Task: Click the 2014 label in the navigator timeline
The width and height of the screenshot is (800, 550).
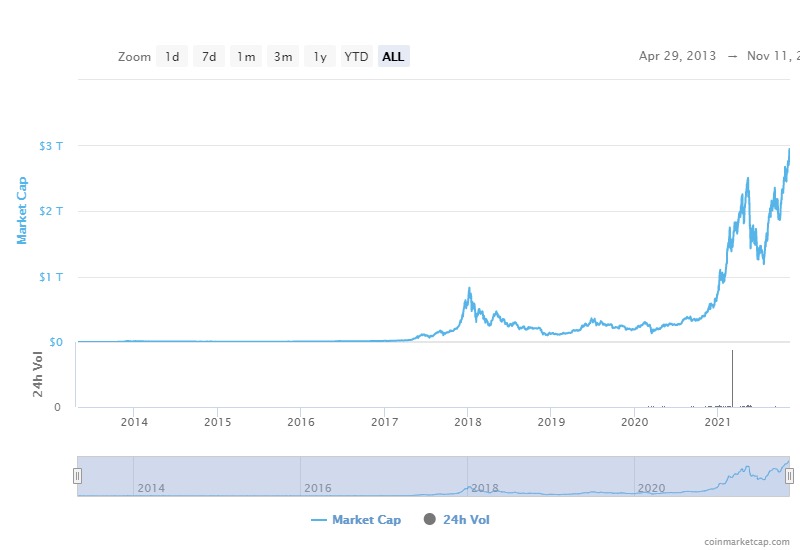Action: click(x=151, y=488)
